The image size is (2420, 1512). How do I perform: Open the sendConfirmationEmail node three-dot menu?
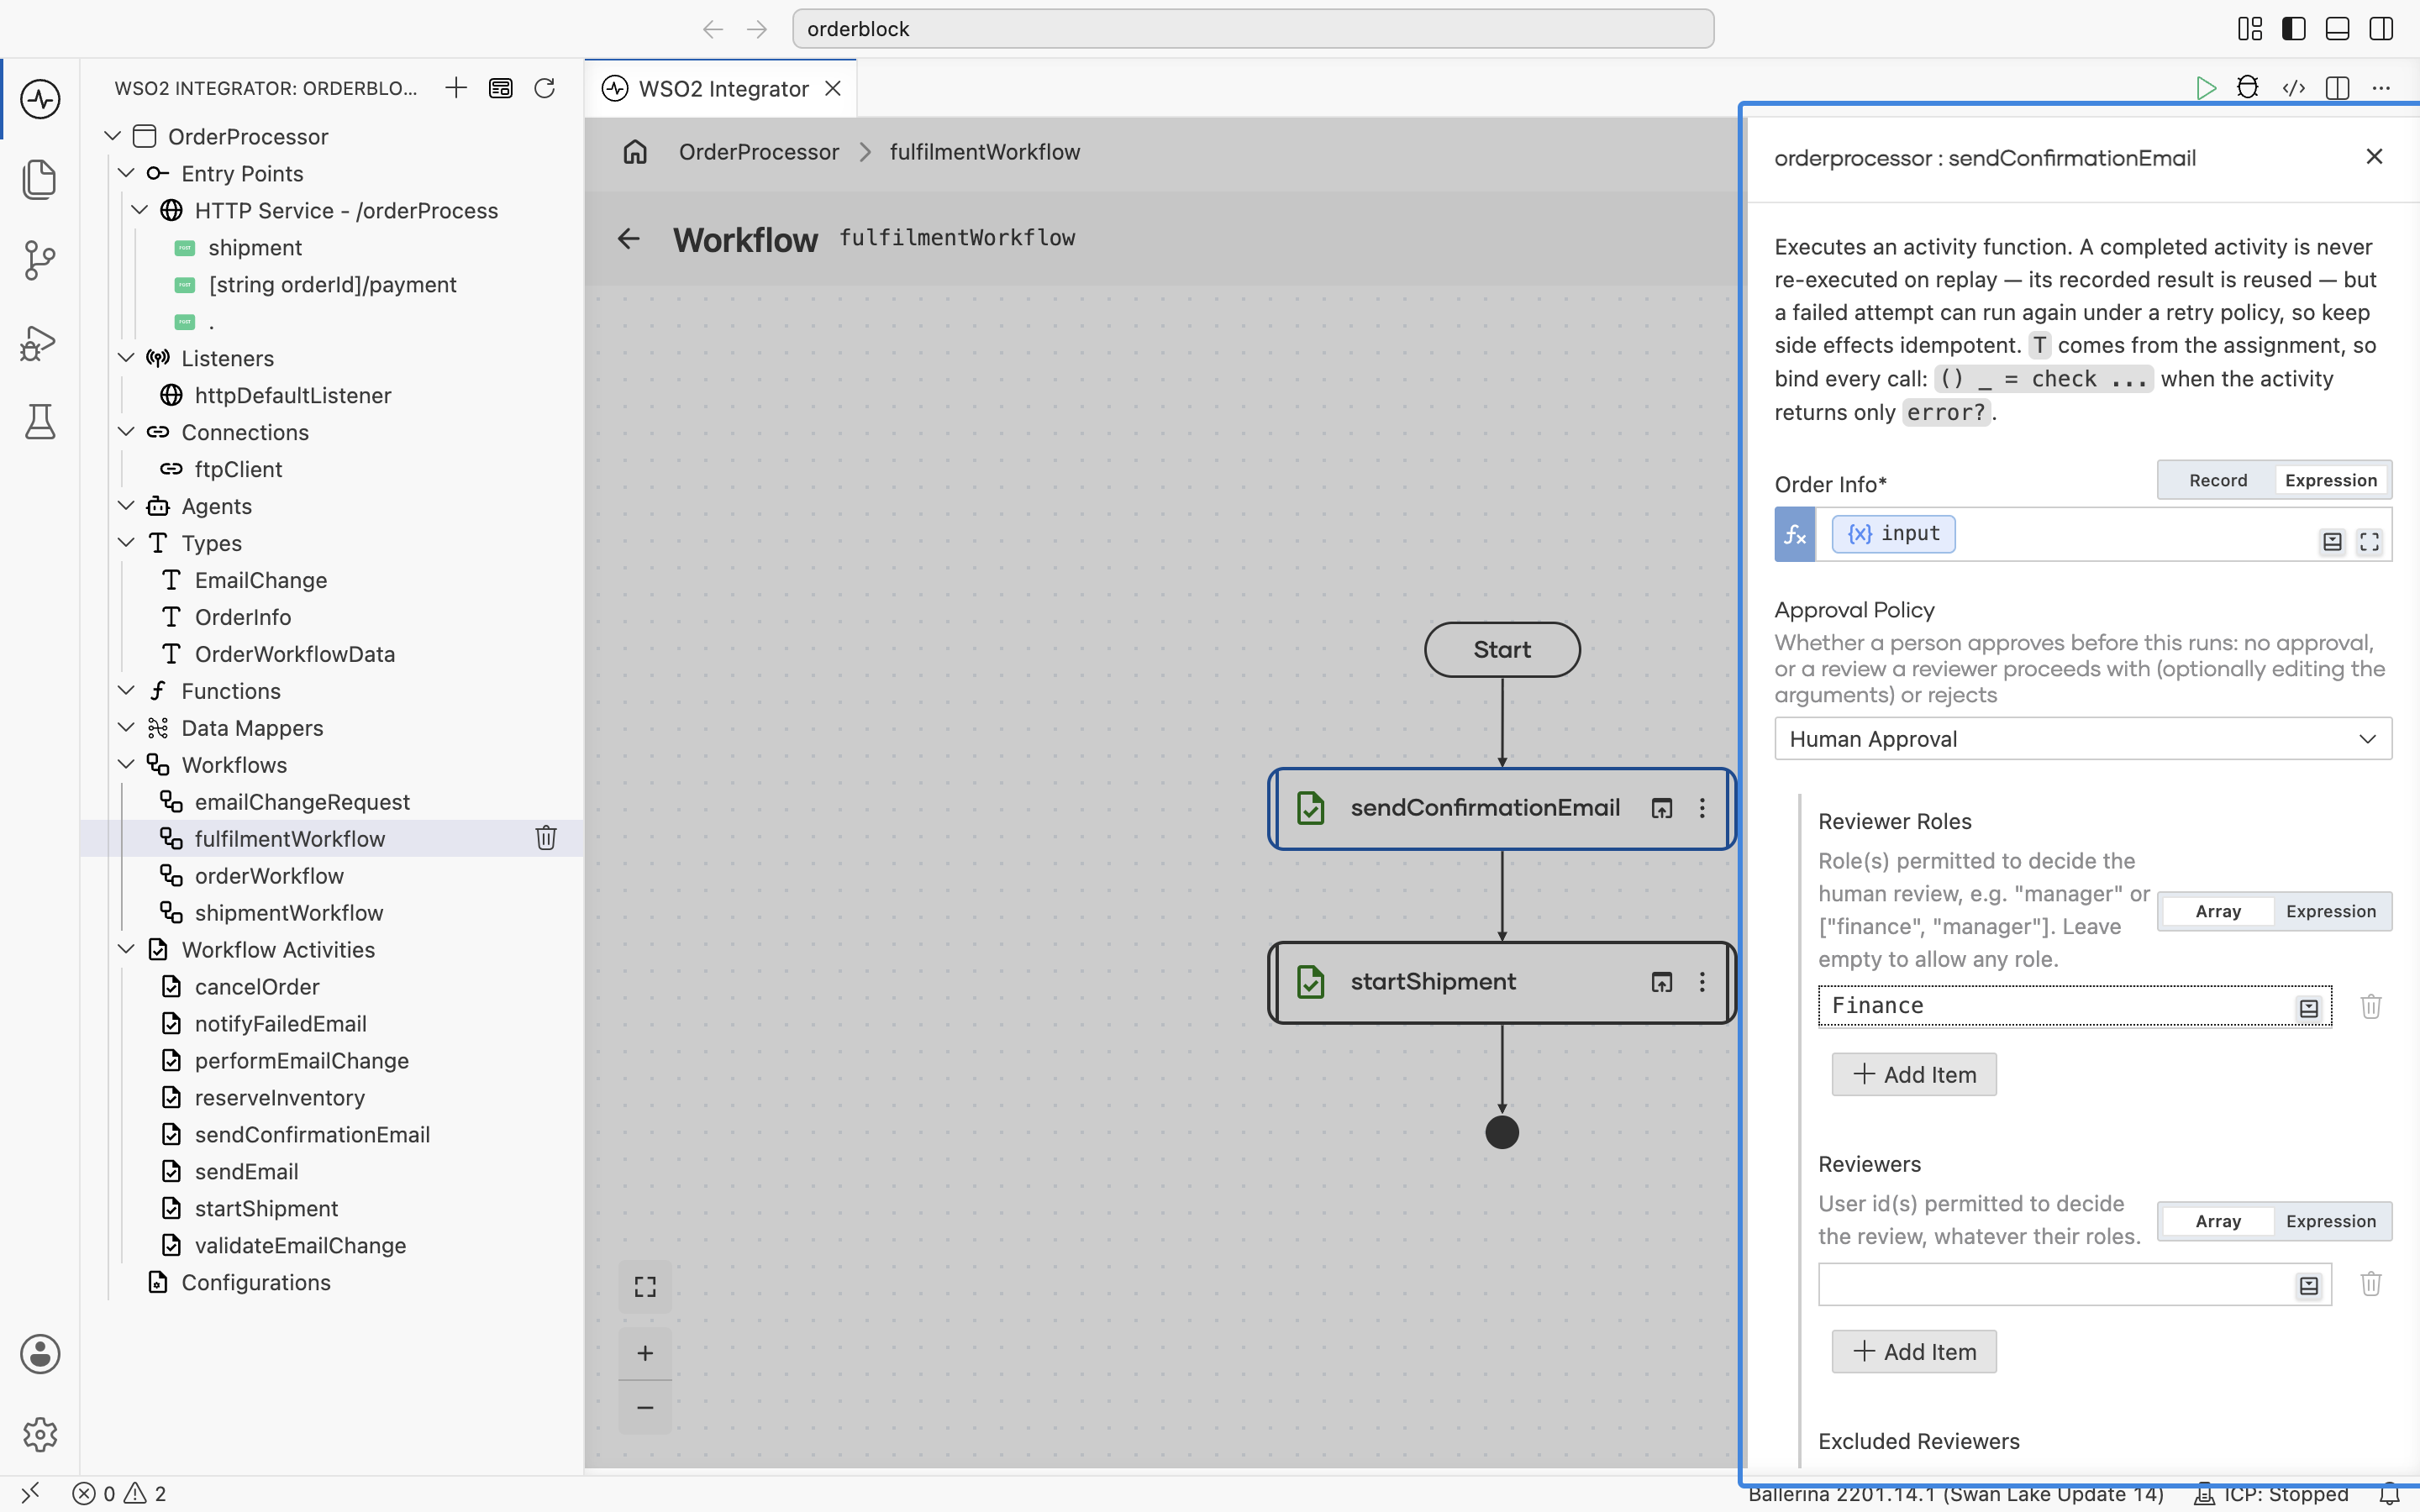pos(1702,808)
